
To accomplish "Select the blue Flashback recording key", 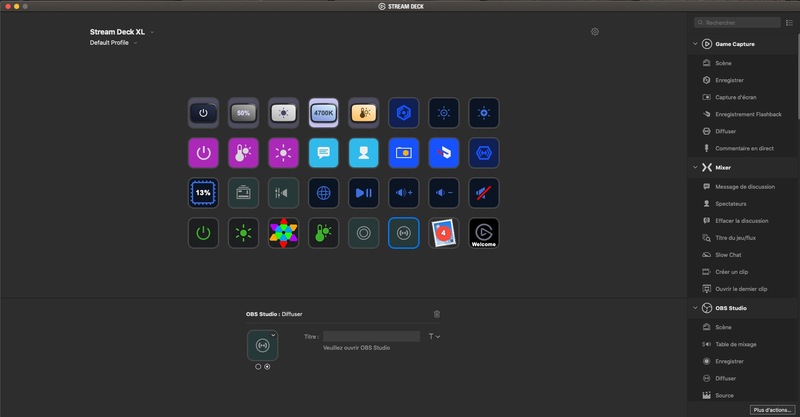I will [x=444, y=153].
